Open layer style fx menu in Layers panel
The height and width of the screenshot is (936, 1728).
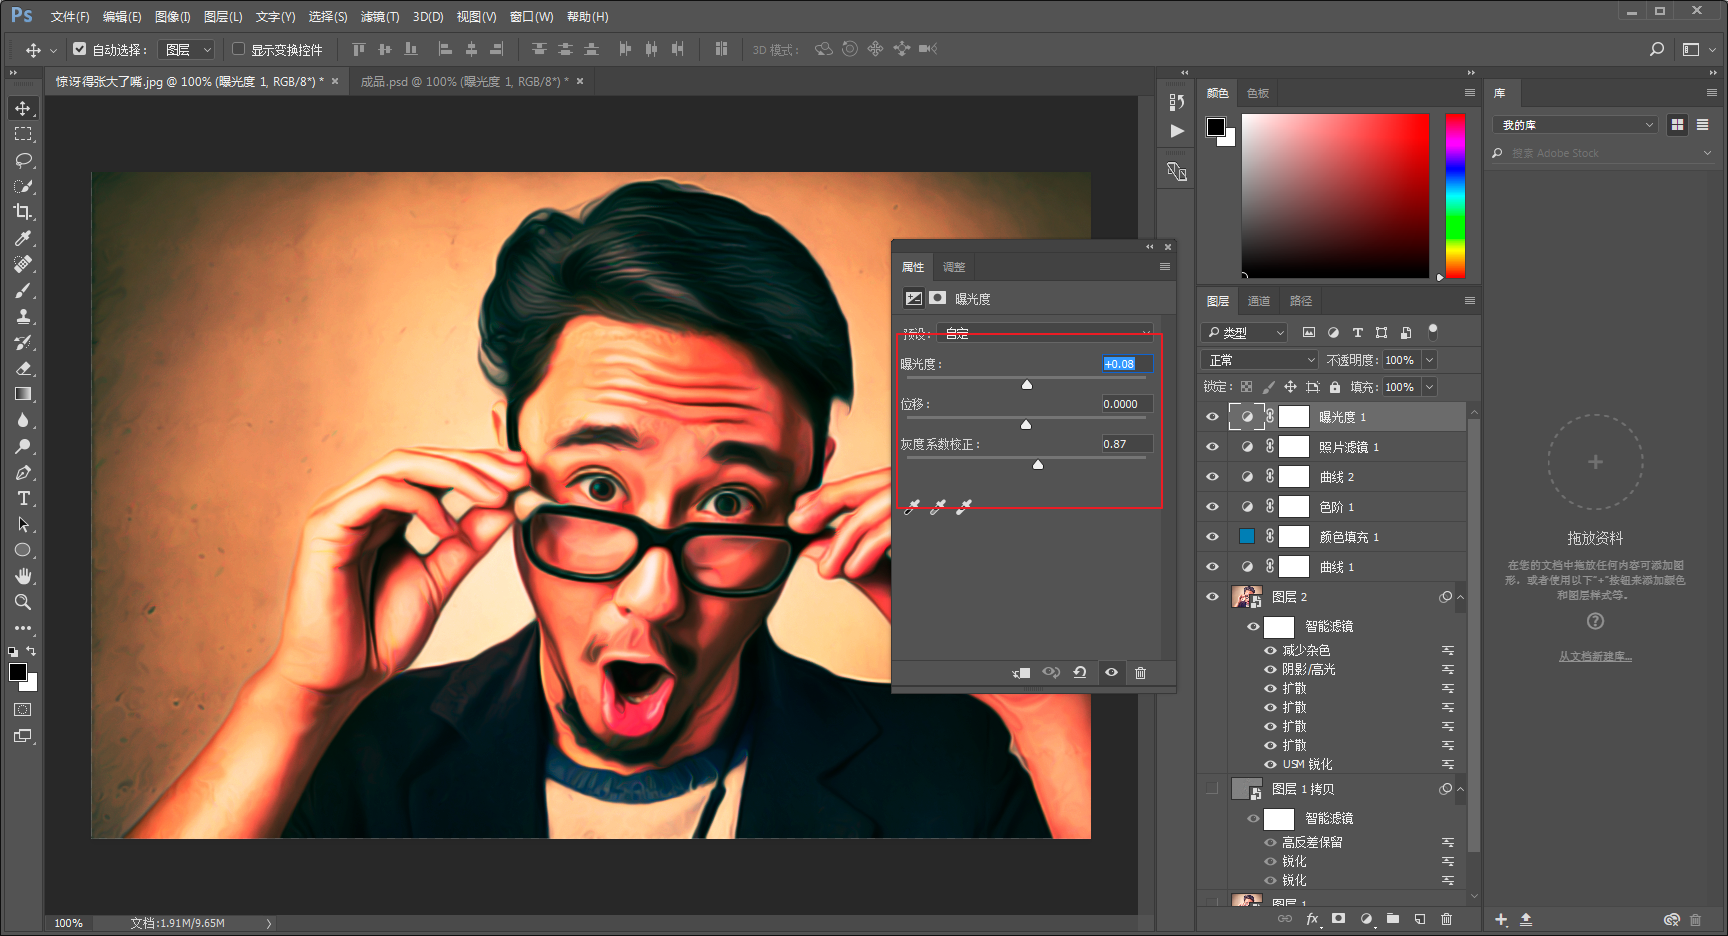click(1312, 919)
